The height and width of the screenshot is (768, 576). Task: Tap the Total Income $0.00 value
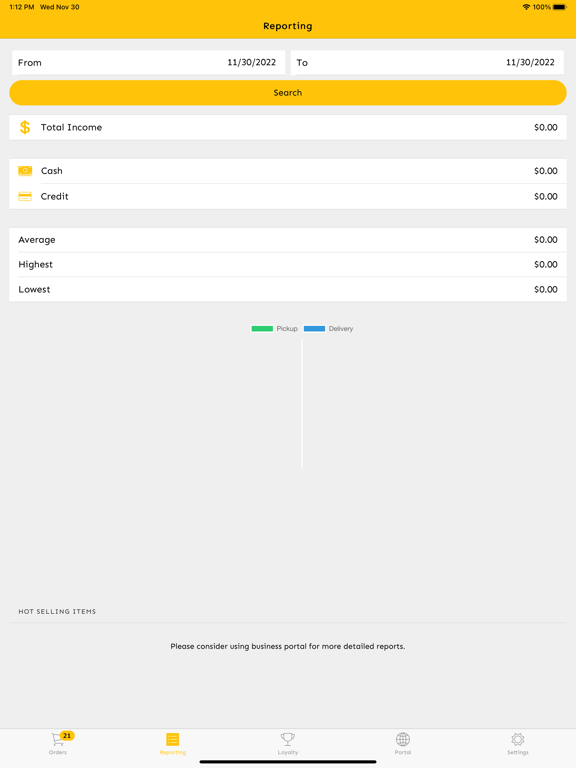(x=546, y=127)
